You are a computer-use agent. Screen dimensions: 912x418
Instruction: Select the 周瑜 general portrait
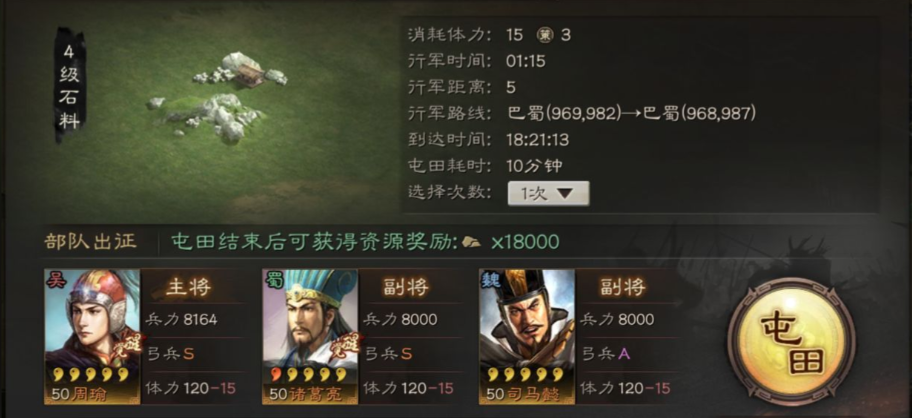pyautogui.click(x=92, y=337)
